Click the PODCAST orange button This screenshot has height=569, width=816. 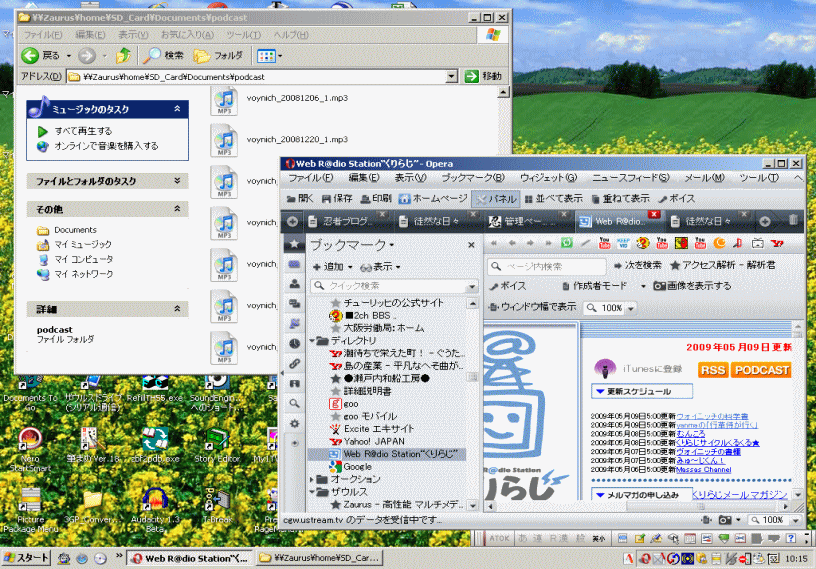(x=761, y=370)
